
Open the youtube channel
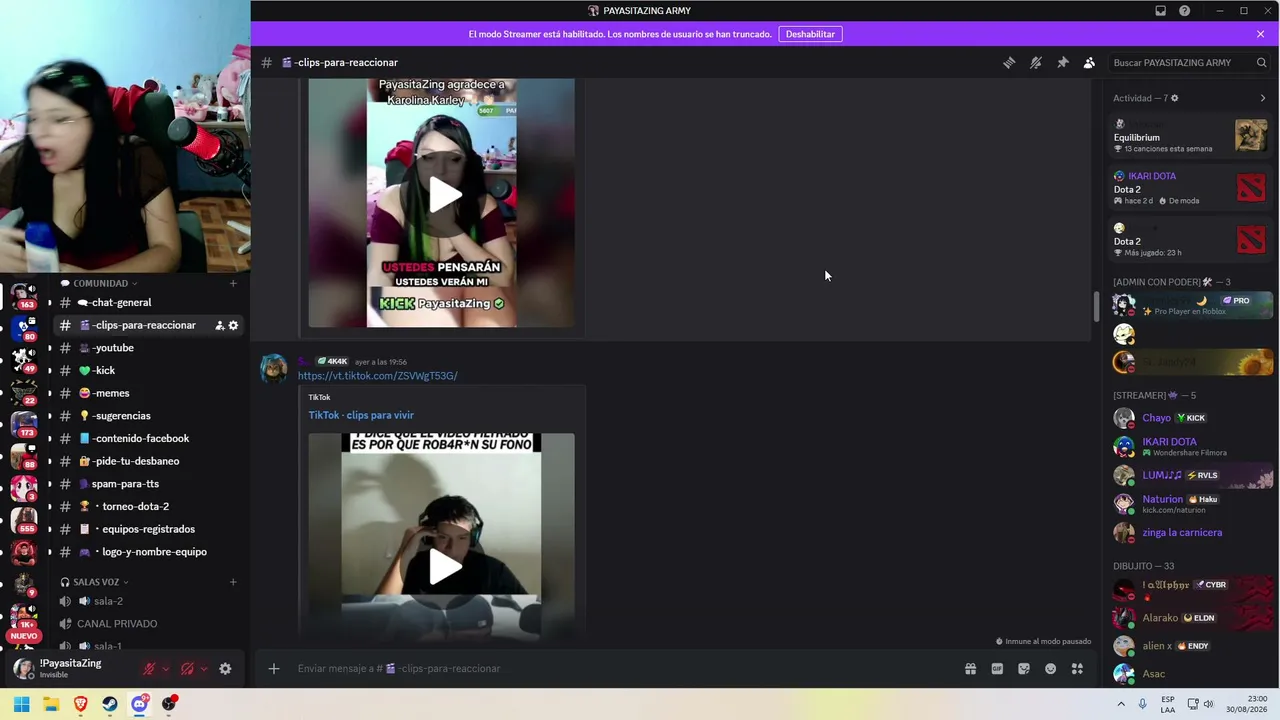coord(148,348)
